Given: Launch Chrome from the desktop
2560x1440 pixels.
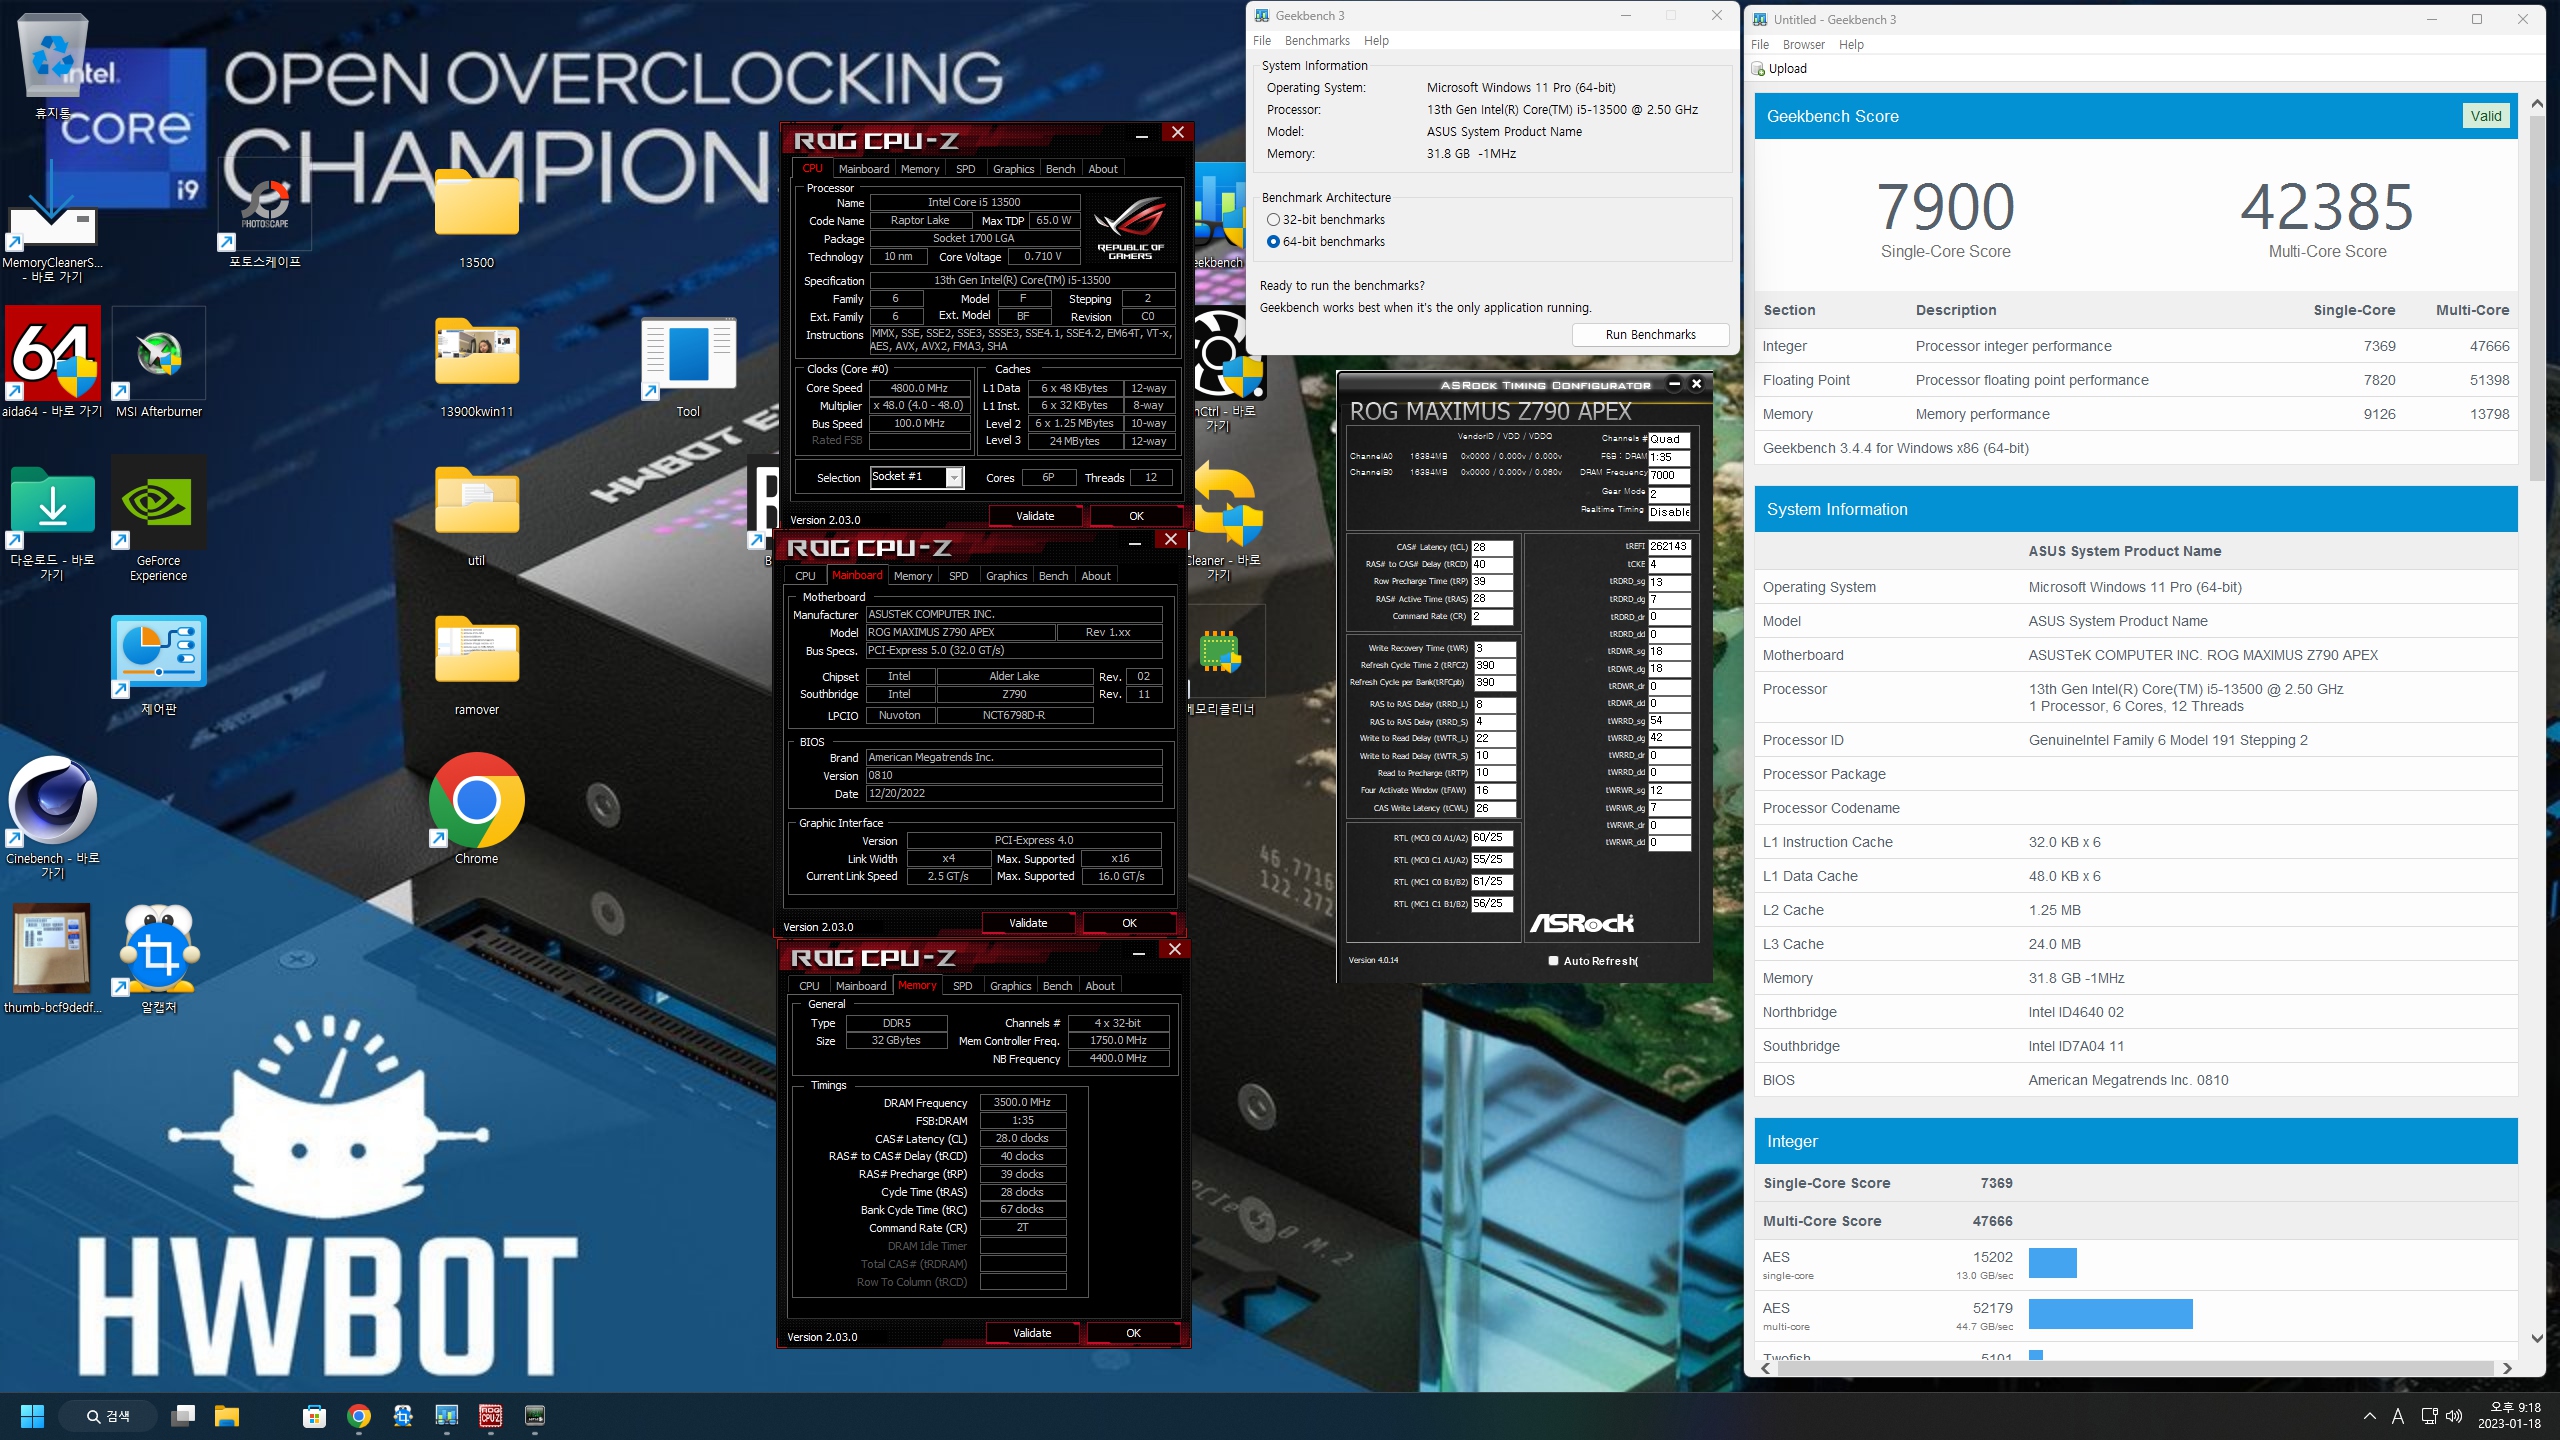Looking at the screenshot, I should point(476,808).
